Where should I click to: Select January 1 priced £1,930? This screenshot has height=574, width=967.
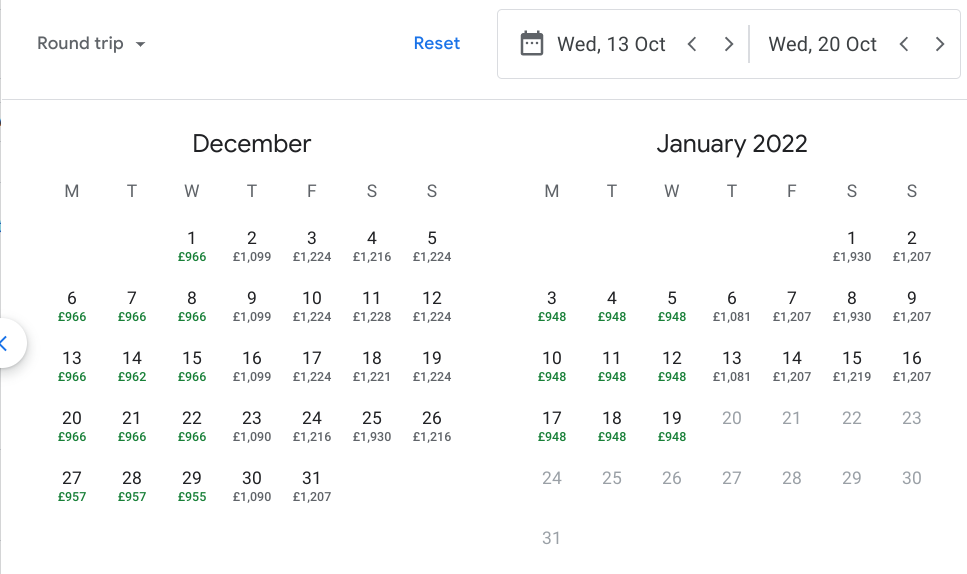point(852,246)
